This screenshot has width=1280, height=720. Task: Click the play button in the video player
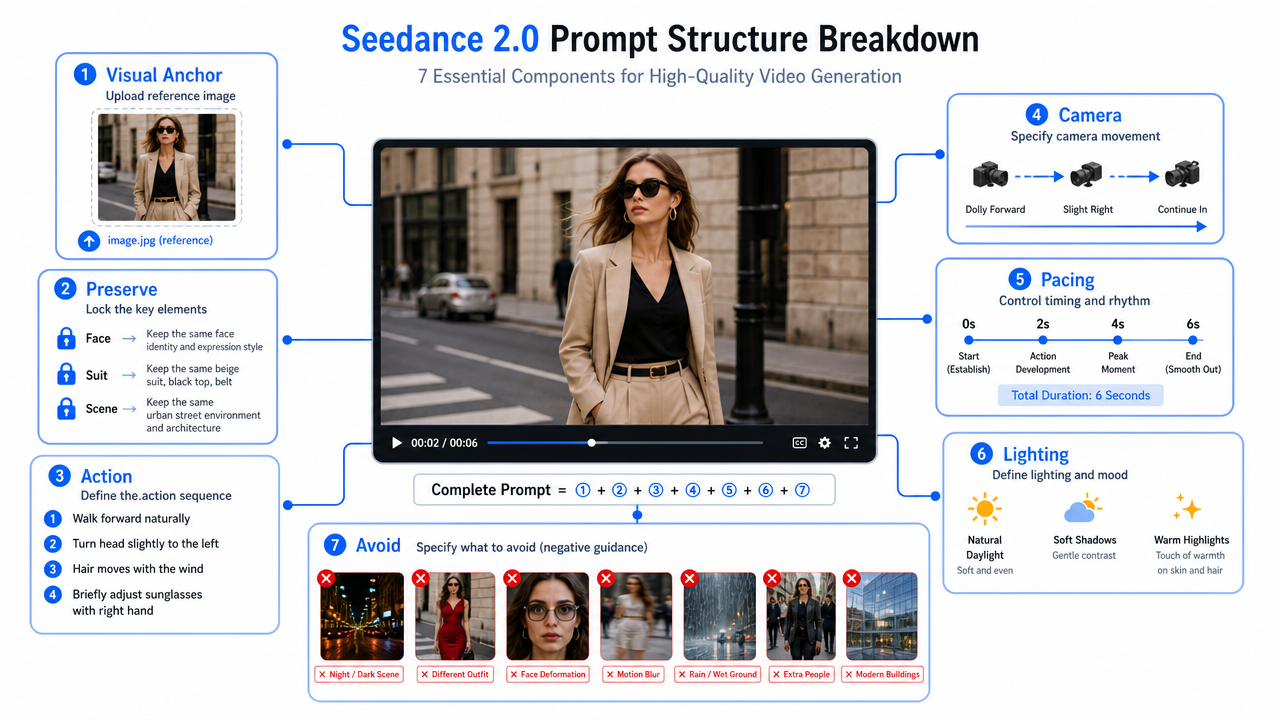[397, 443]
